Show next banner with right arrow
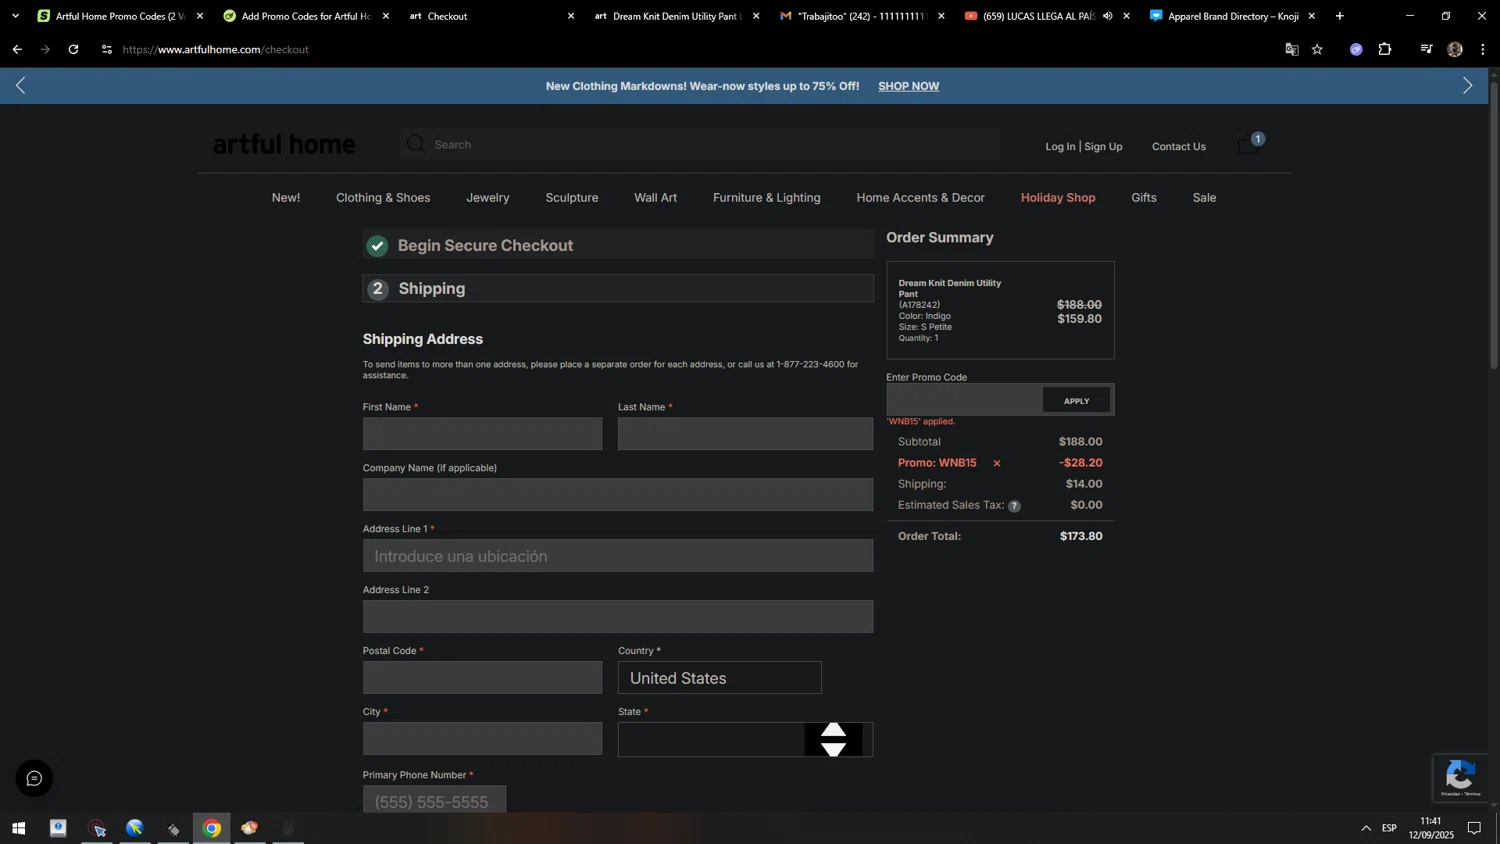1500x844 pixels. coord(1467,86)
